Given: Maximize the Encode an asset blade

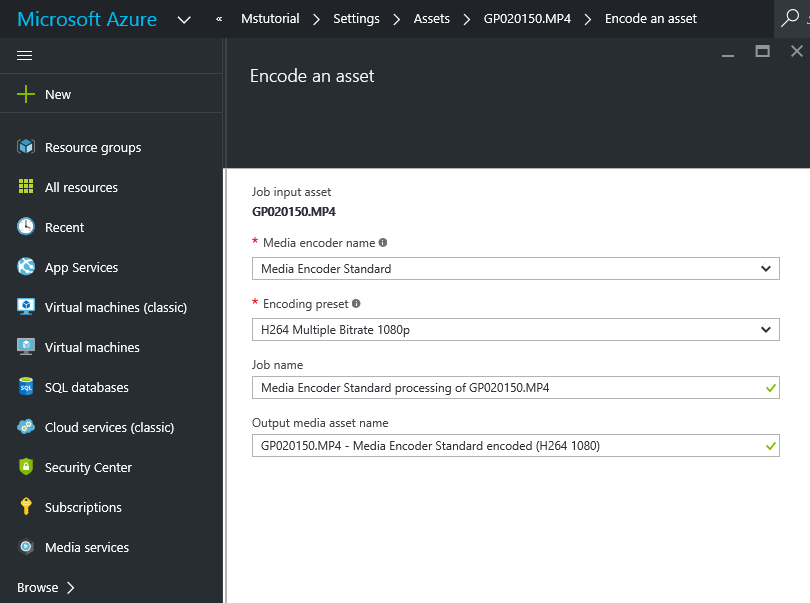Looking at the screenshot, I should (x=762, y=51).
